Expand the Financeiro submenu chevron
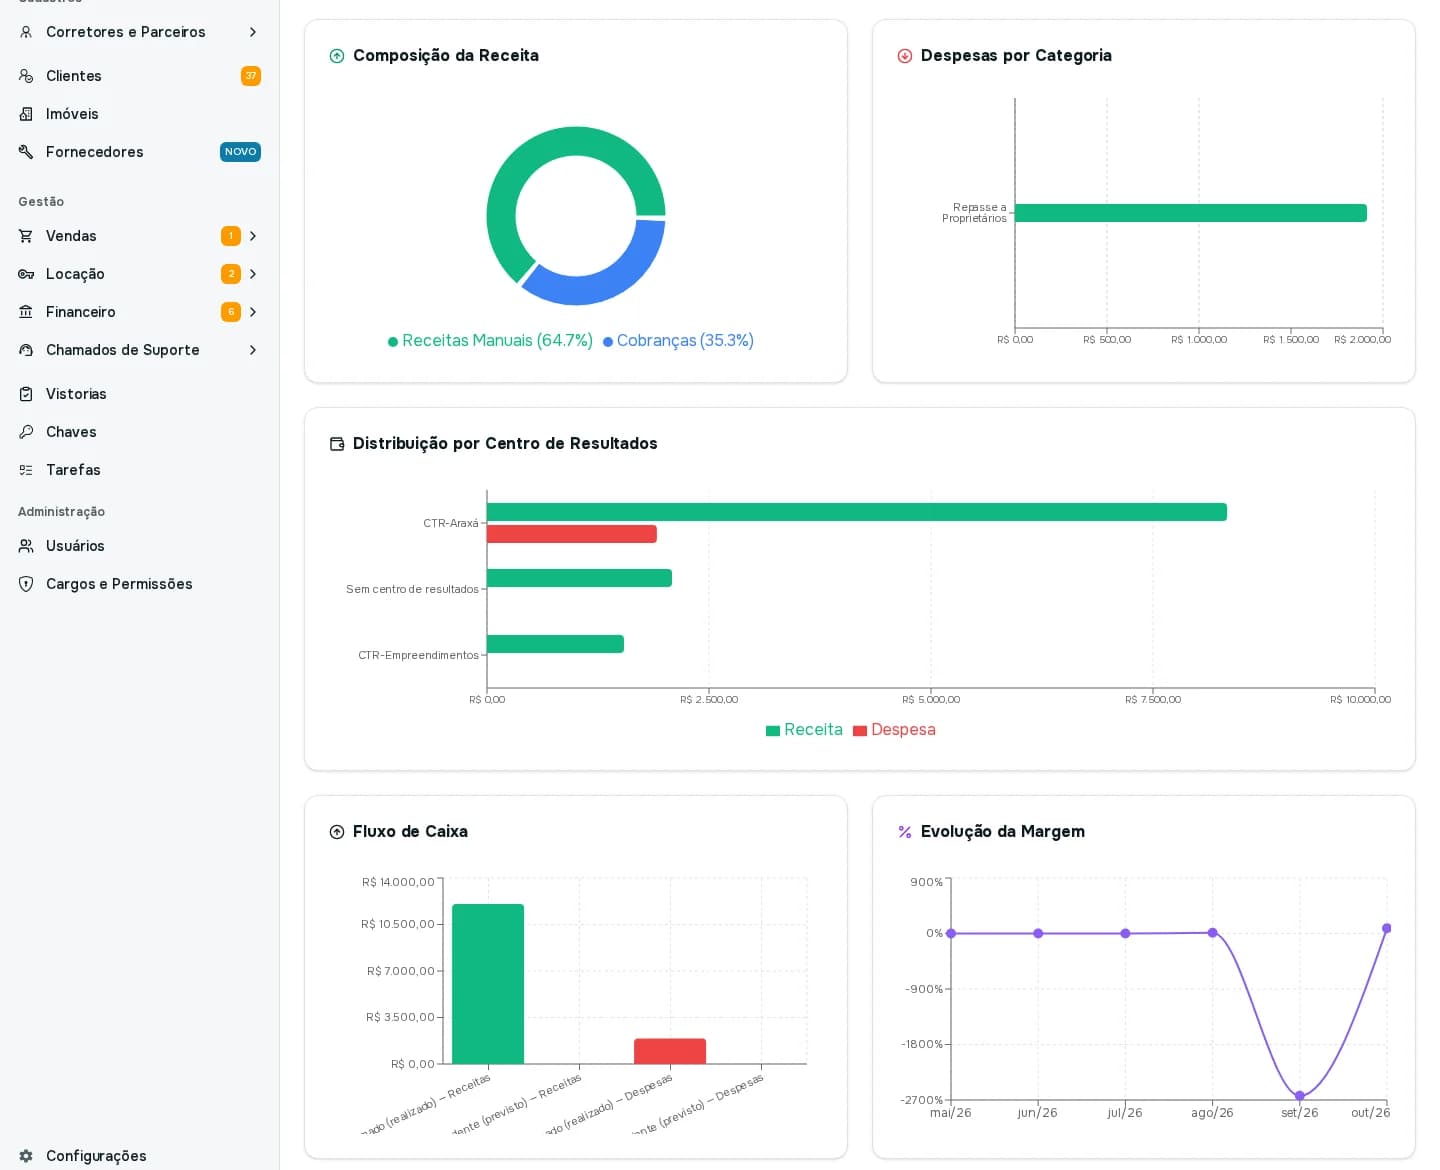This screenshot has width=1440, height=1170. pos(253,312)
